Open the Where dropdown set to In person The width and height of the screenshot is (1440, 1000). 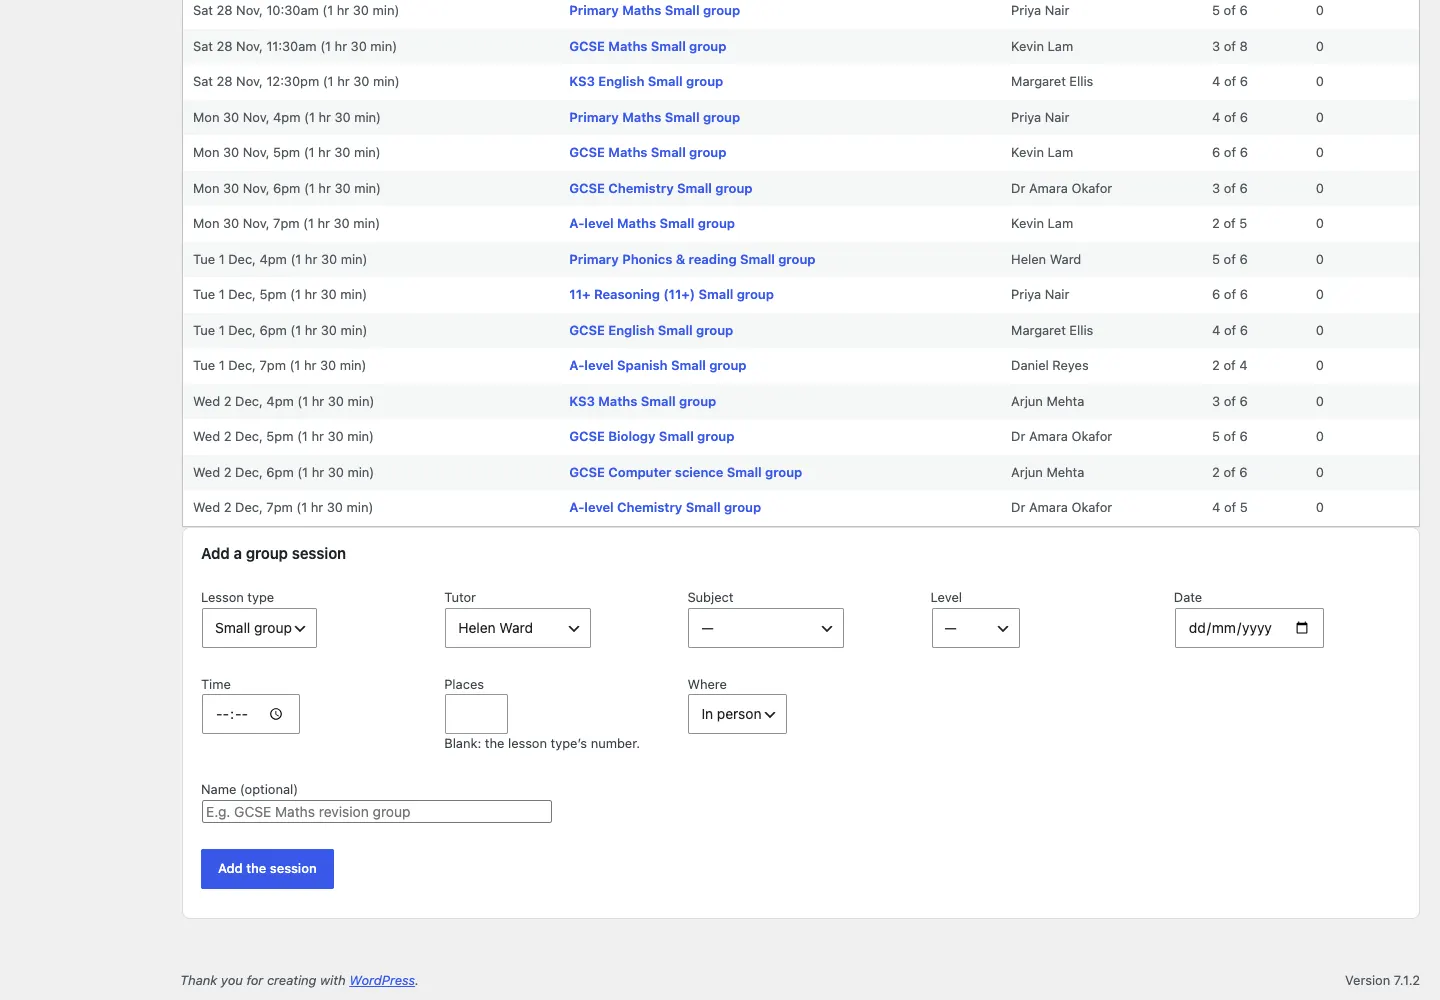[737, 714]
